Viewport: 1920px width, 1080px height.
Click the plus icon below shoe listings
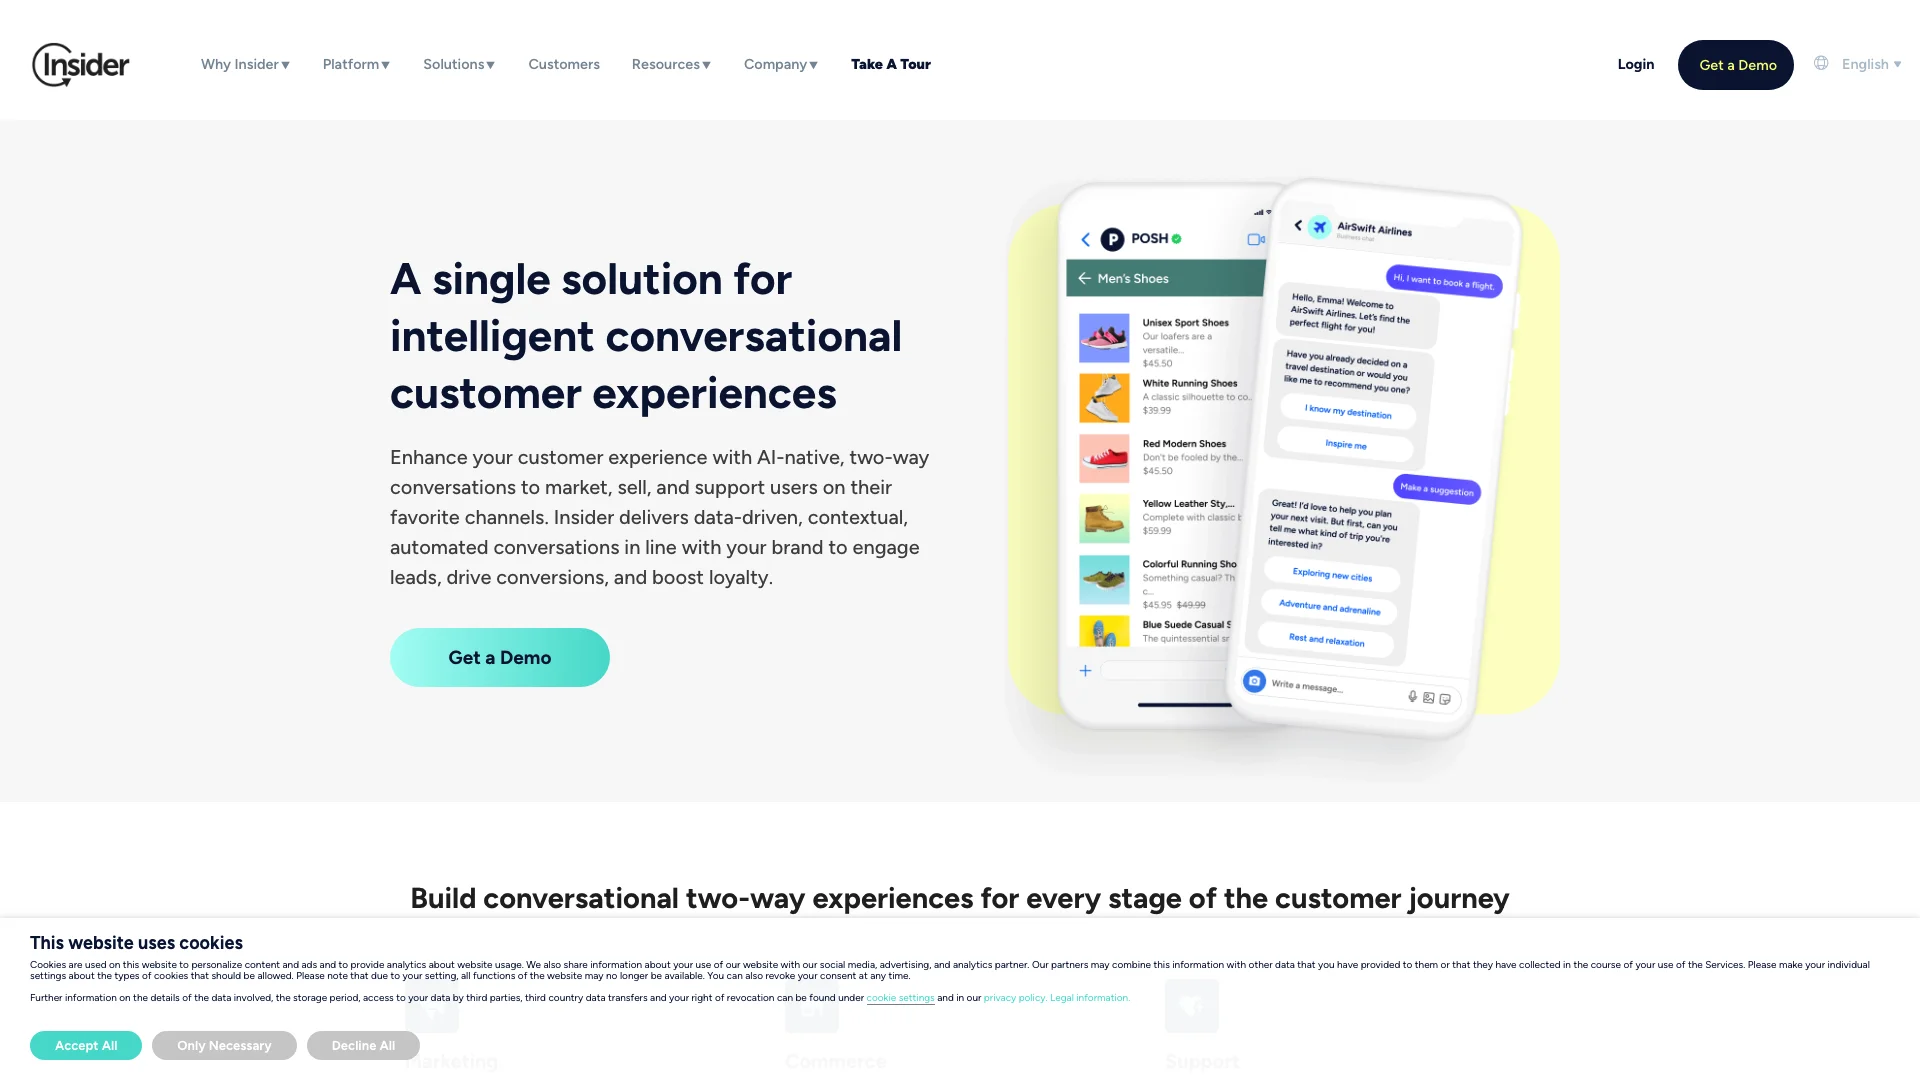(x=1085, y=671)
